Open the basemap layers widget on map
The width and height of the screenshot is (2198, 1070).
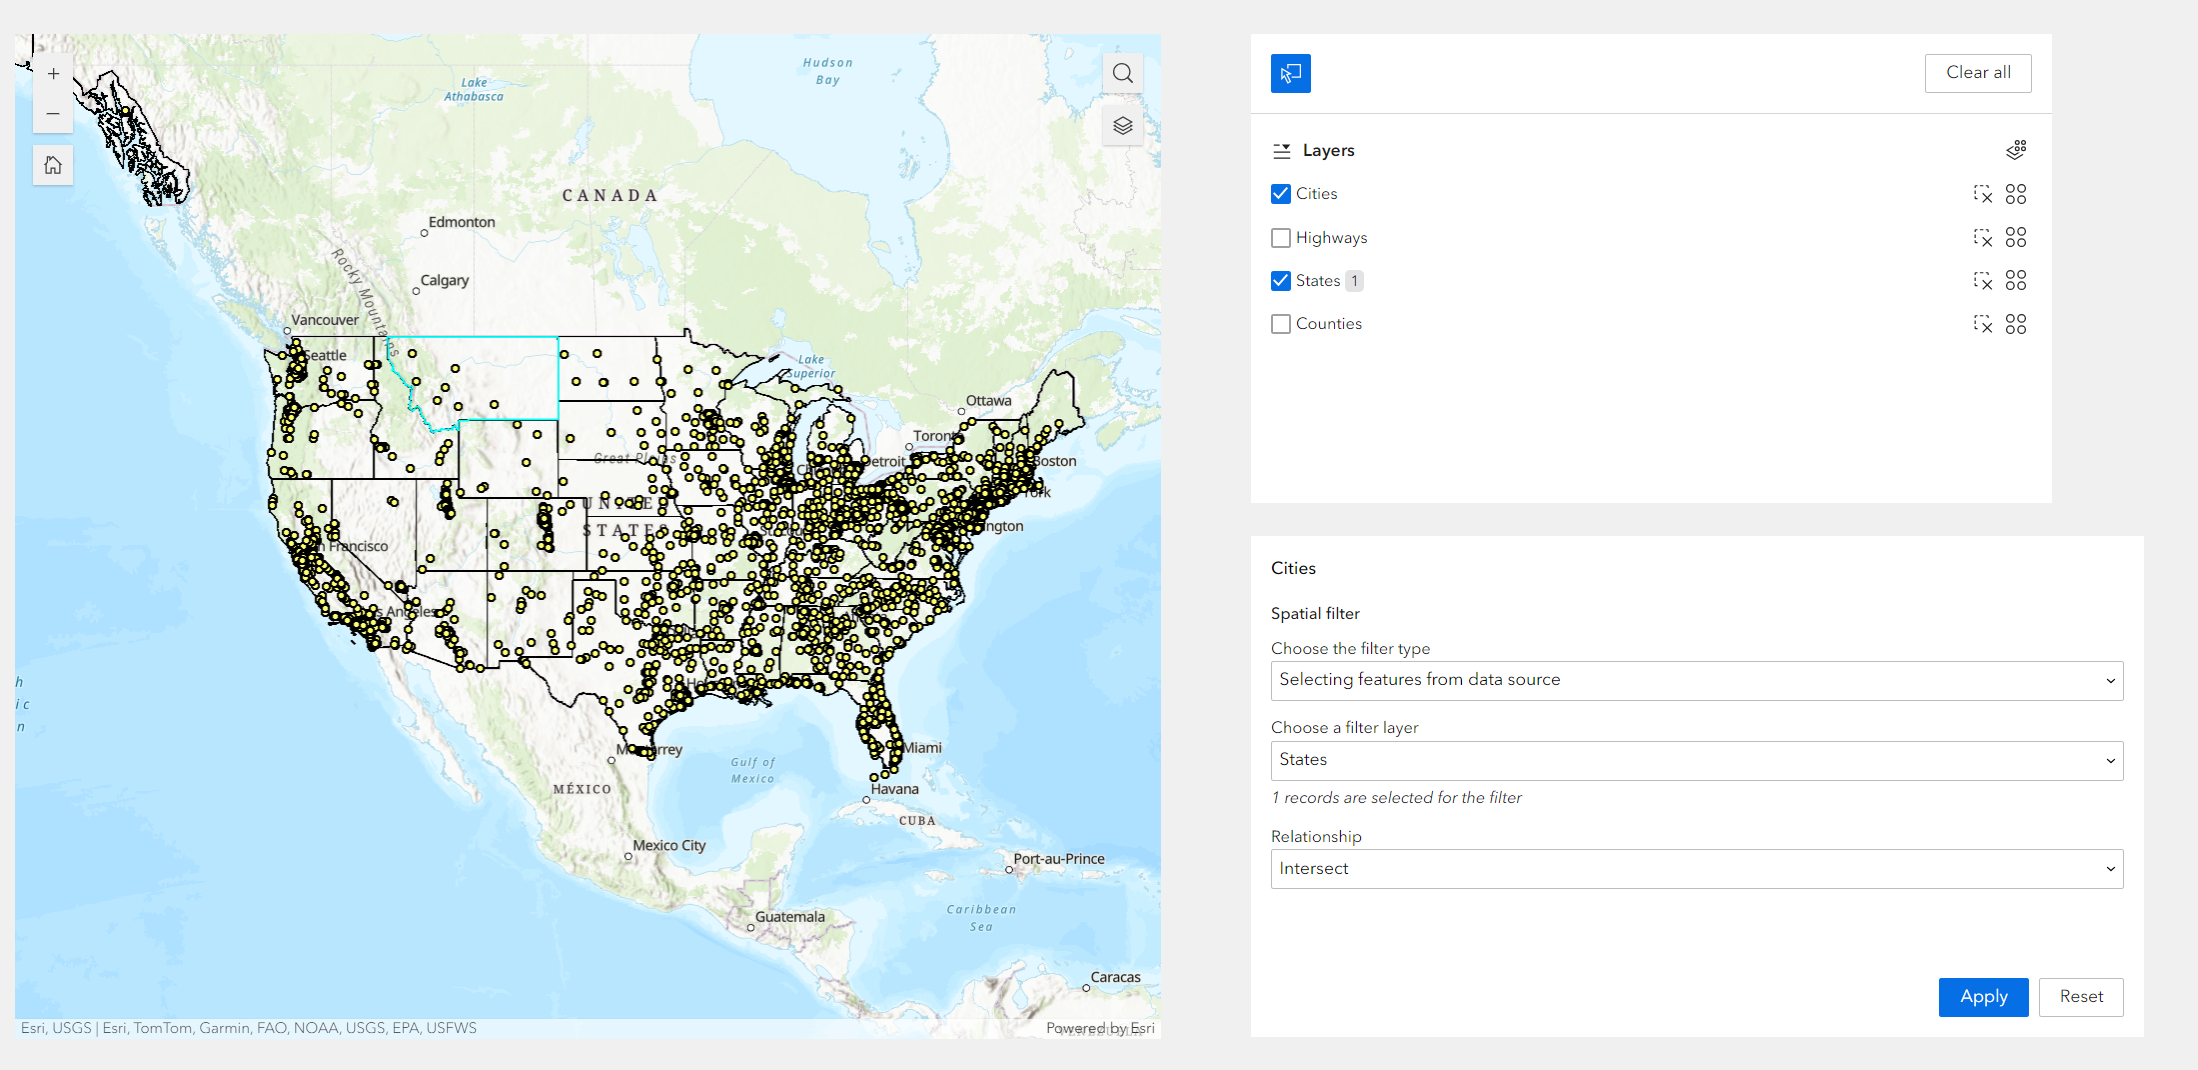[x=1122, y=125]
